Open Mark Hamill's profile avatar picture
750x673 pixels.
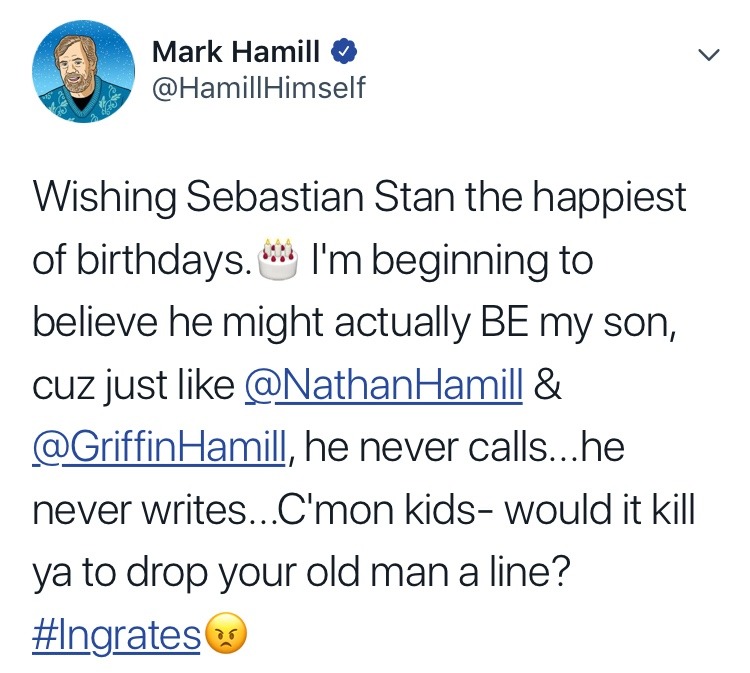(84, 69)
